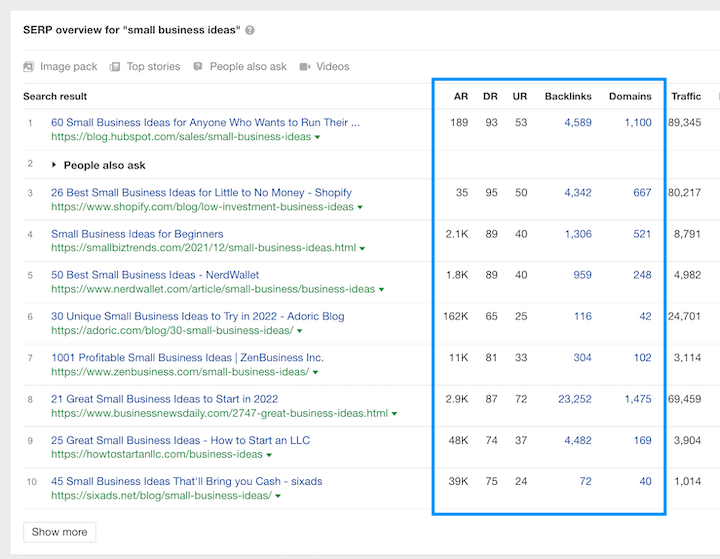Open dropdown next to HubSpot blog URL
The image size is (720, 559).
(317, 137)
